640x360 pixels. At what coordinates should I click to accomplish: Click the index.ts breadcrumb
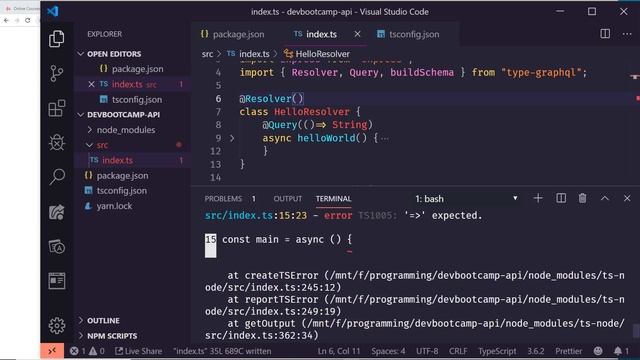pos(249,54)
